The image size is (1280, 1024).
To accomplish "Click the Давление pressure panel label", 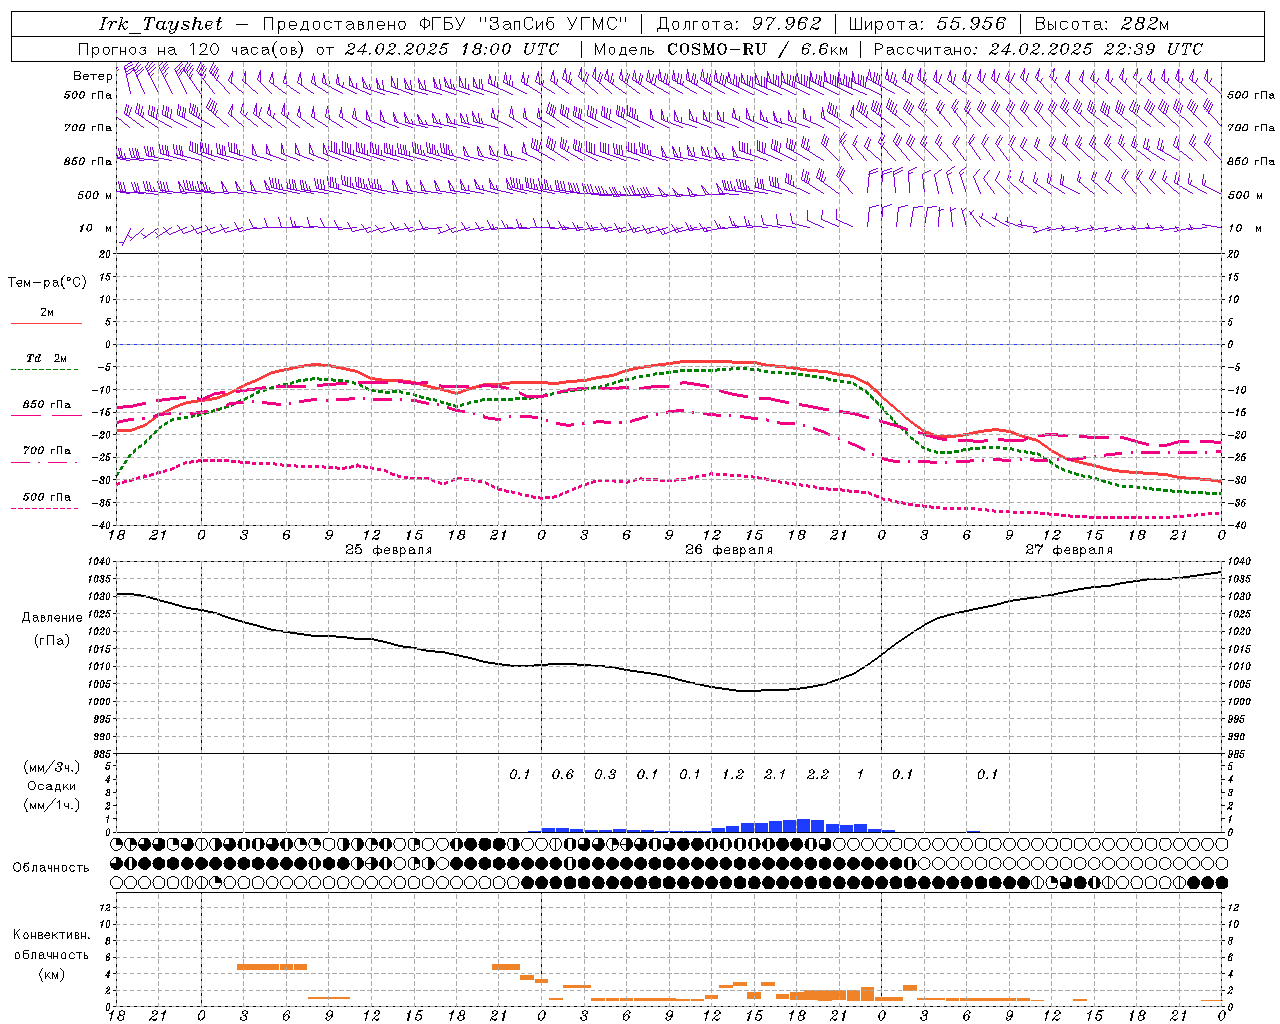I will click(52, 618).
